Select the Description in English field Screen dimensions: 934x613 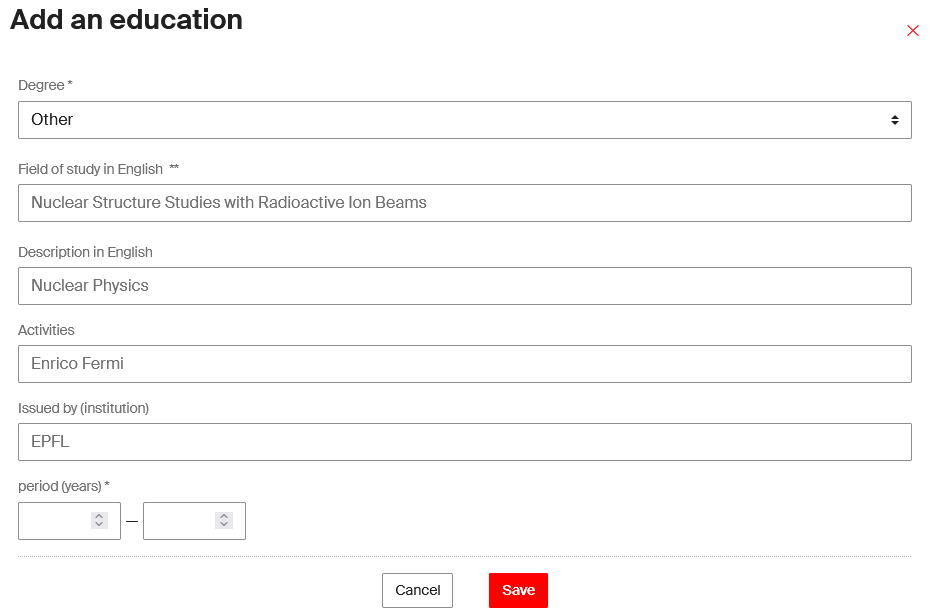(x=465, y=285)
